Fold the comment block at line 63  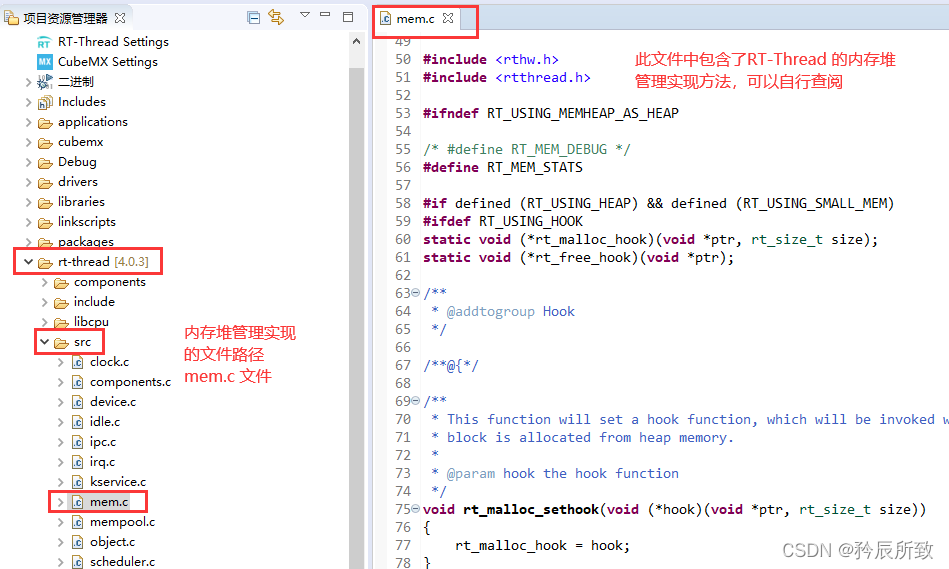pyautogui.click(x=415, y=292)
